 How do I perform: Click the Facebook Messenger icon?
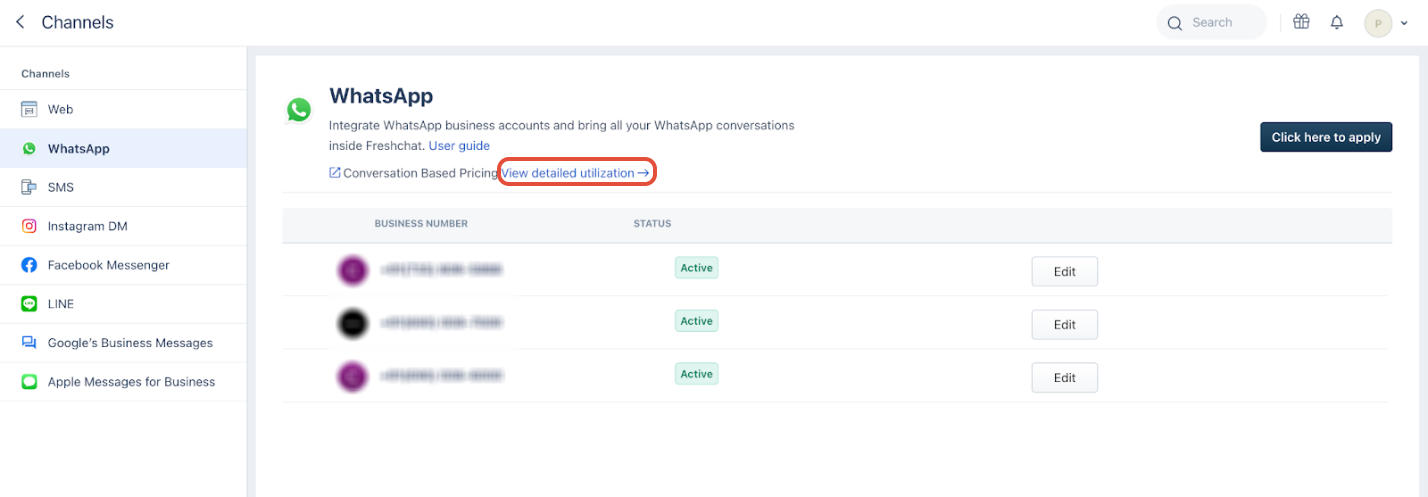(x=29, y=265)
